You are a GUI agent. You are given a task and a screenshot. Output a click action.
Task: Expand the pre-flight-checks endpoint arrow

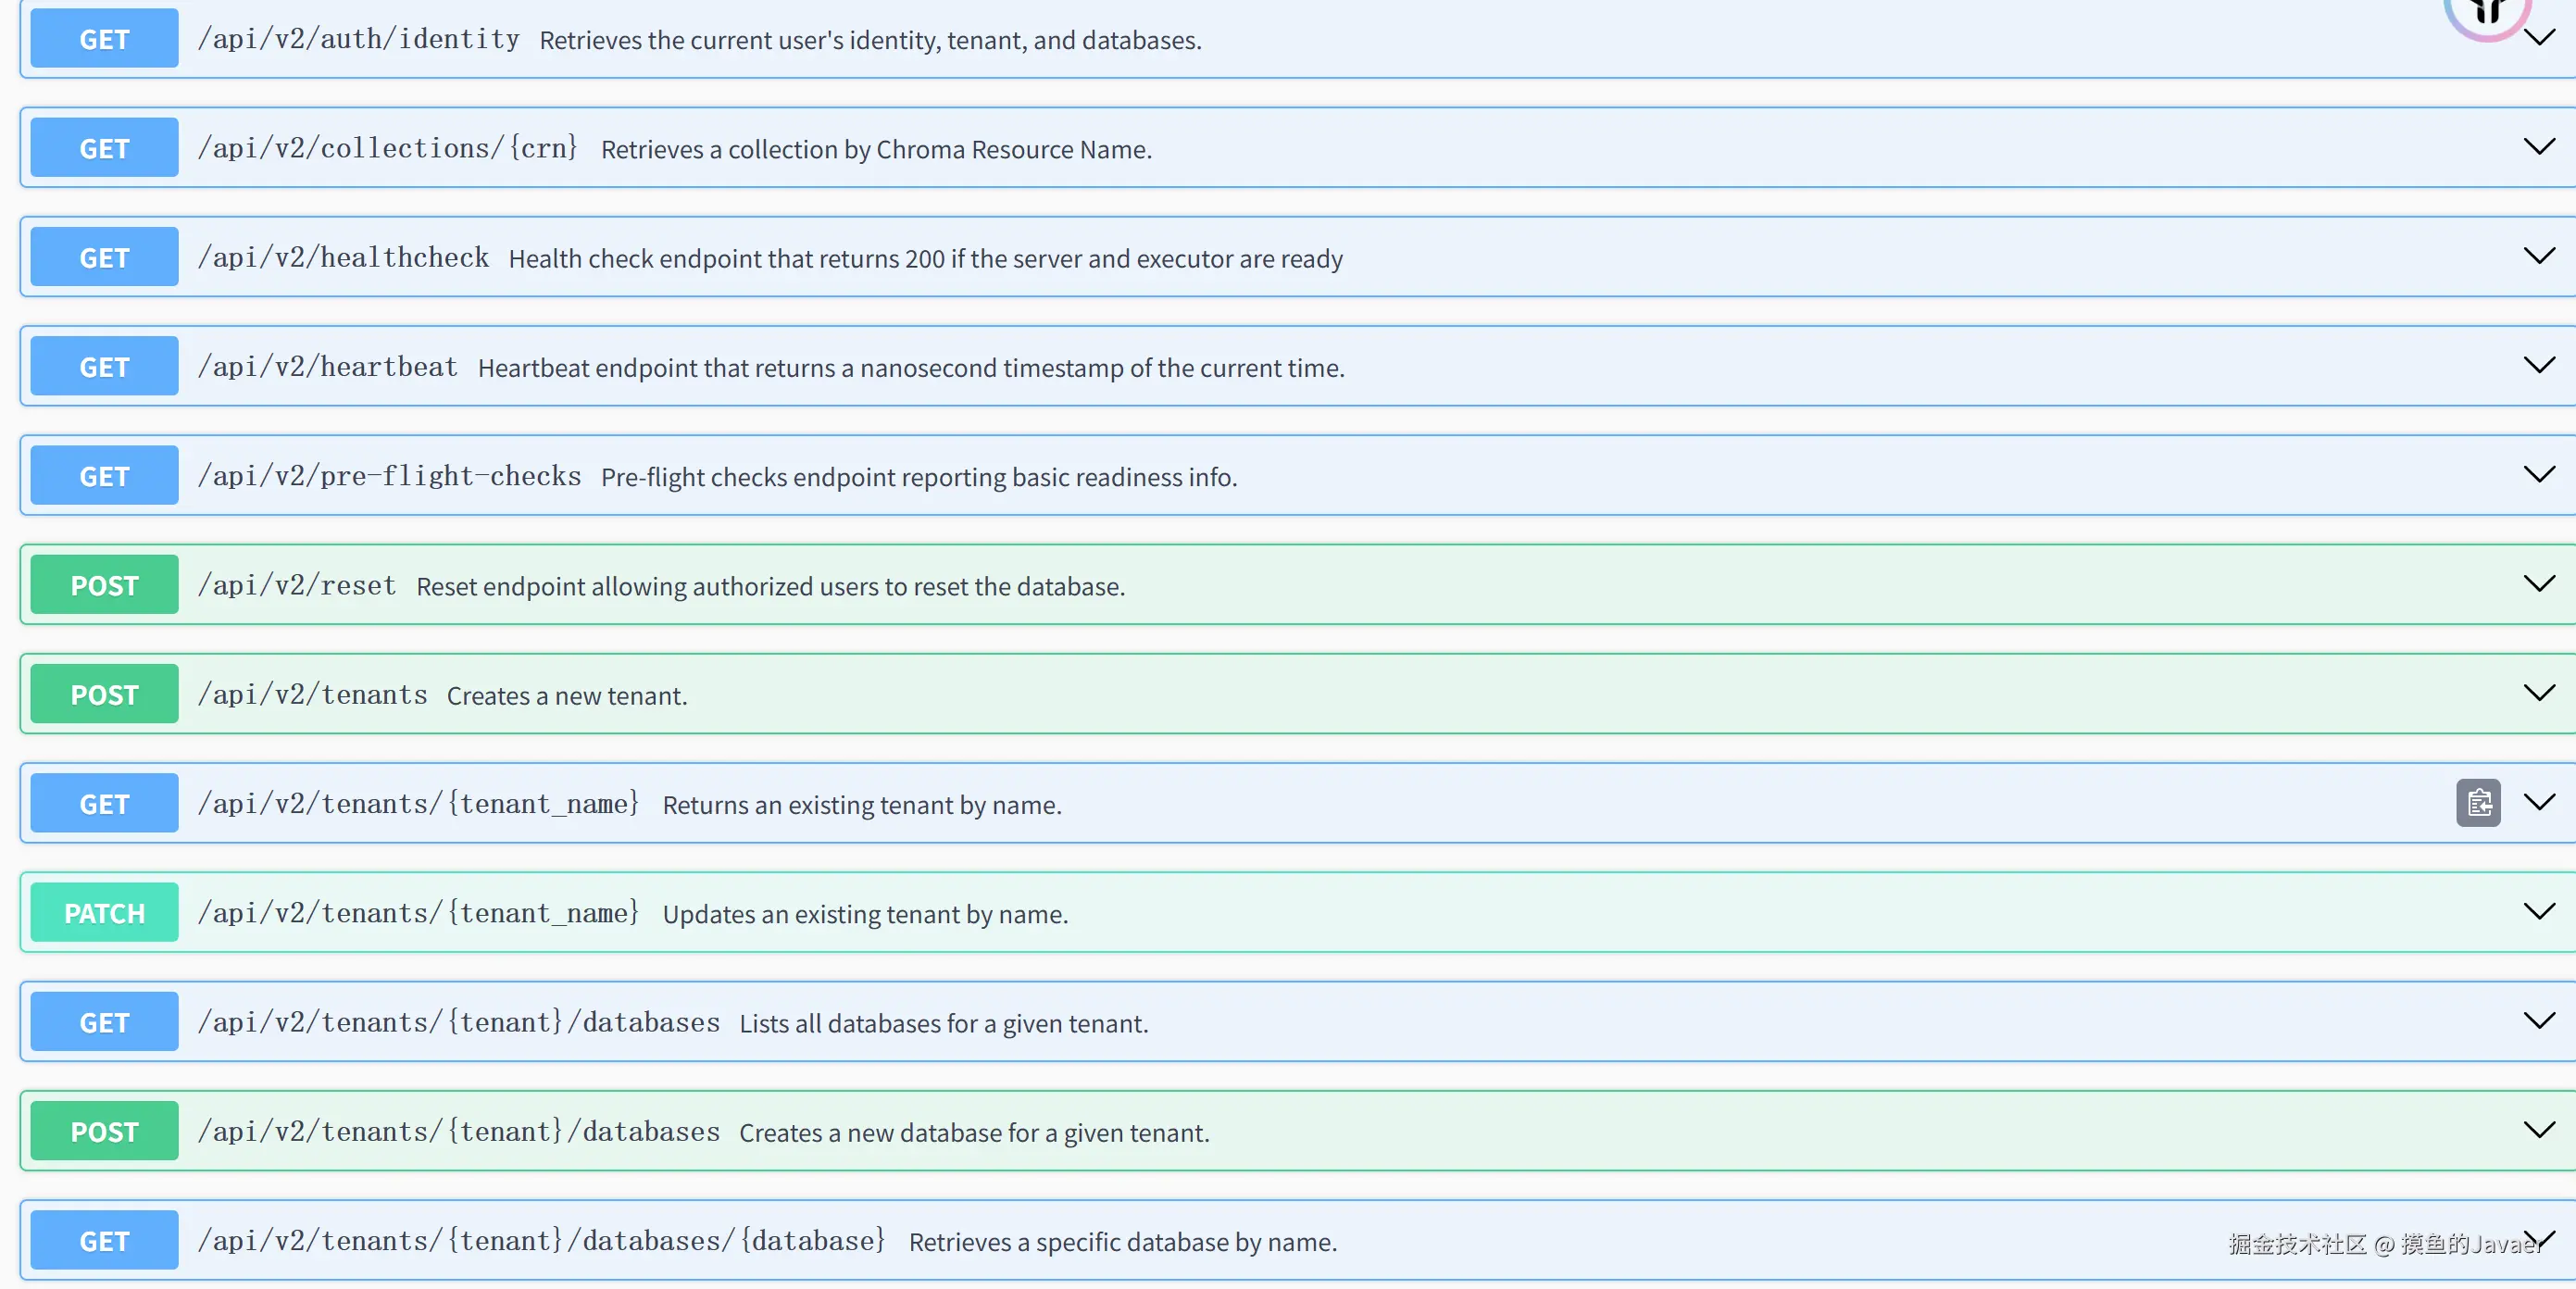click(x=2538, y=474)
